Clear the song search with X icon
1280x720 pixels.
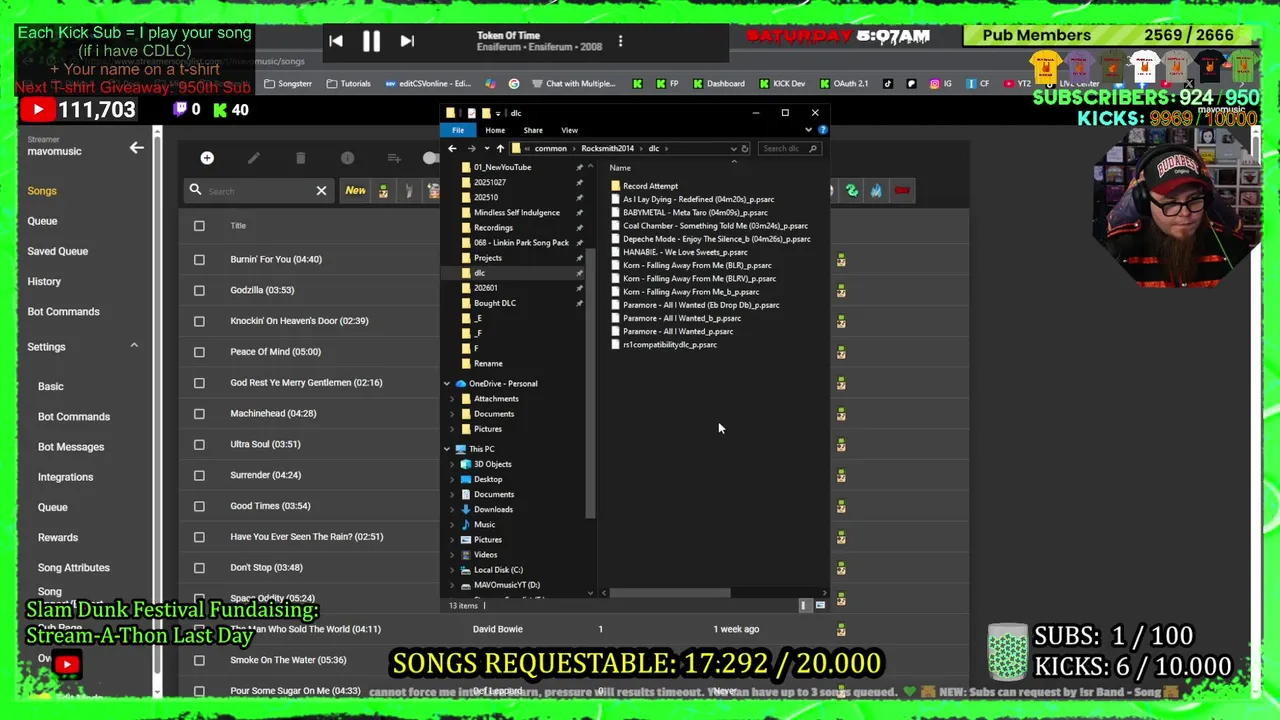(x=321, y=190)
